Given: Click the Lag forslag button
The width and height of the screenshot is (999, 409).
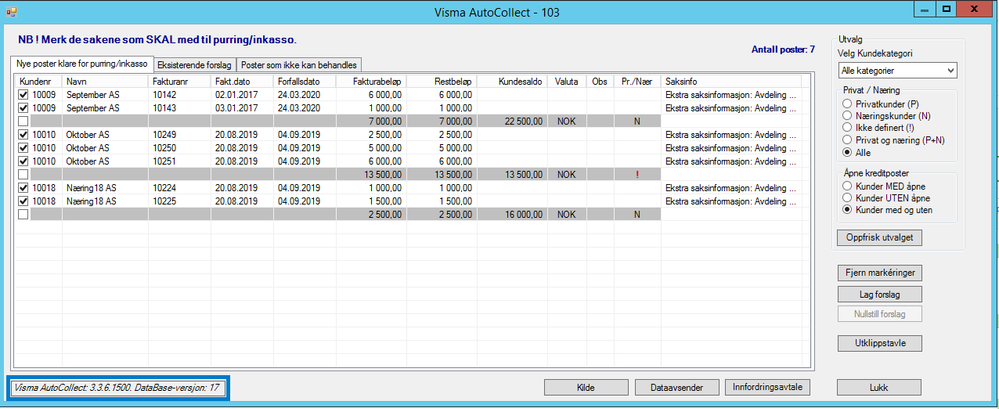Looking at the screenshot, I should (879, 294).
